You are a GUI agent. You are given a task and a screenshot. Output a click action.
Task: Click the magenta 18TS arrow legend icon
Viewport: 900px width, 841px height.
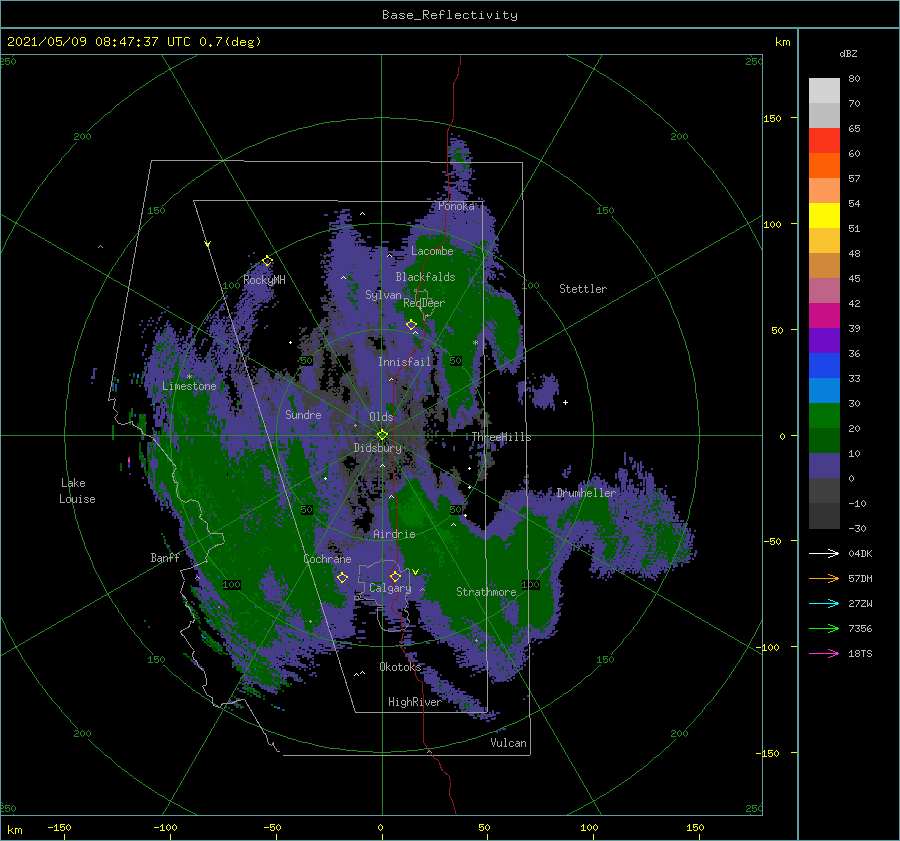[824, 653]
